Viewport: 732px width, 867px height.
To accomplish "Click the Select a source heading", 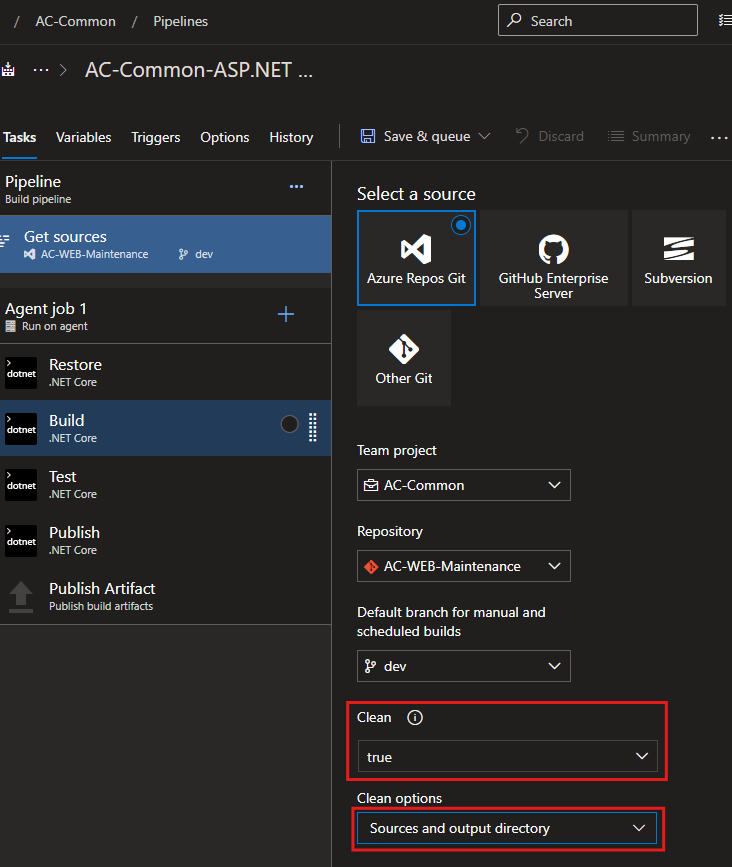I will (x=416, y=194).
